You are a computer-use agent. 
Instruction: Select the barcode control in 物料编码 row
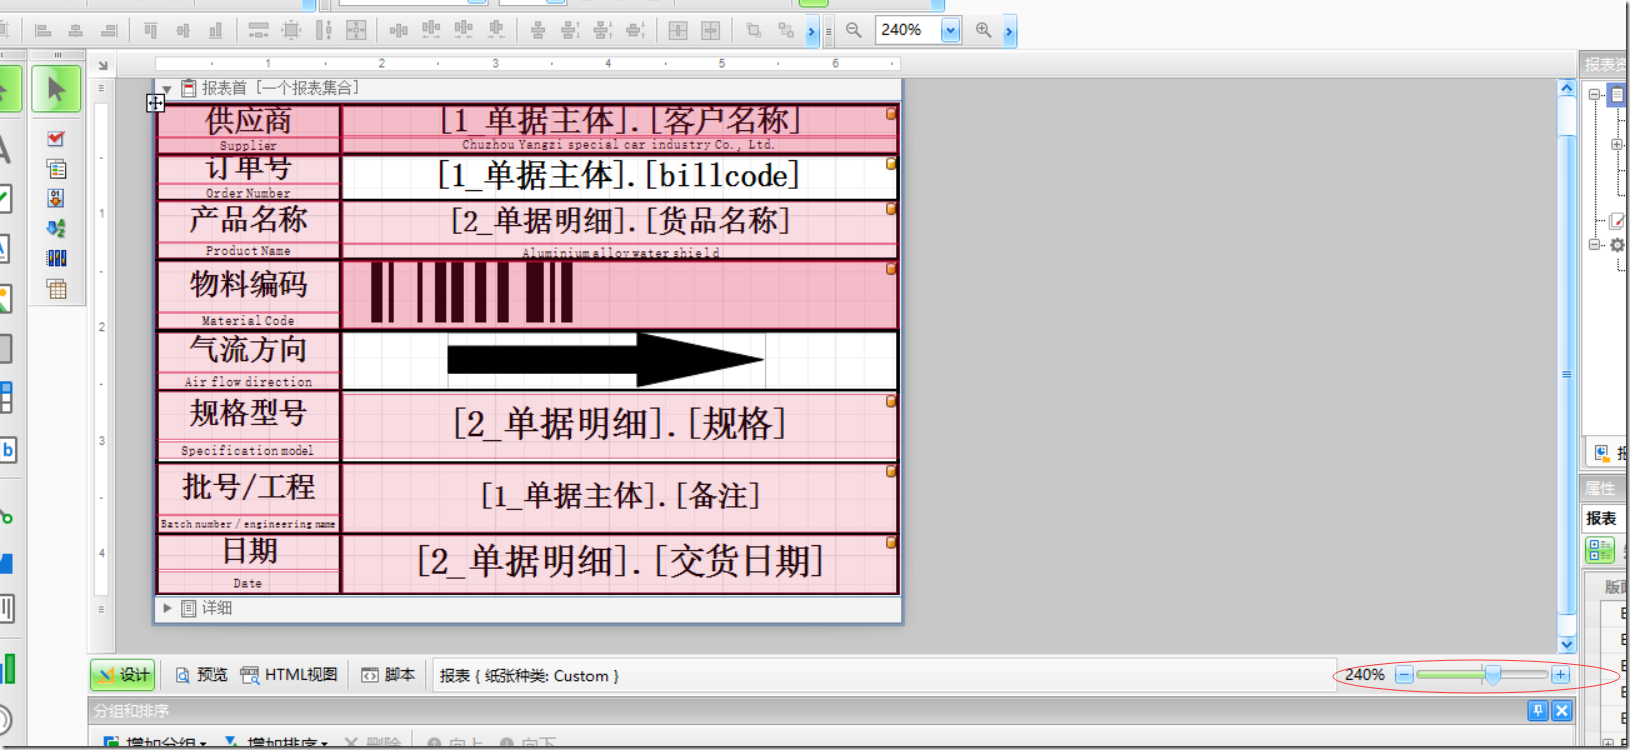[619, 294]
